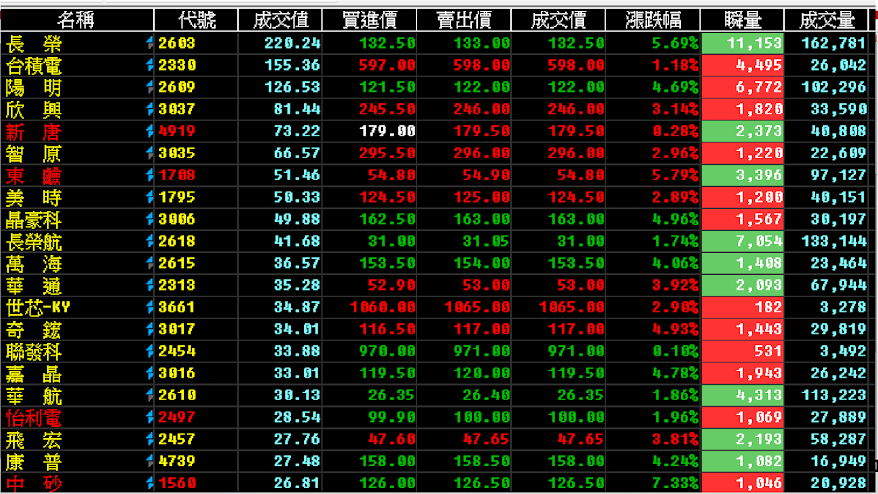Click the red 瞬量 cell 182
This screenshot has width=878, height=494.
click(x=742, y=307)
